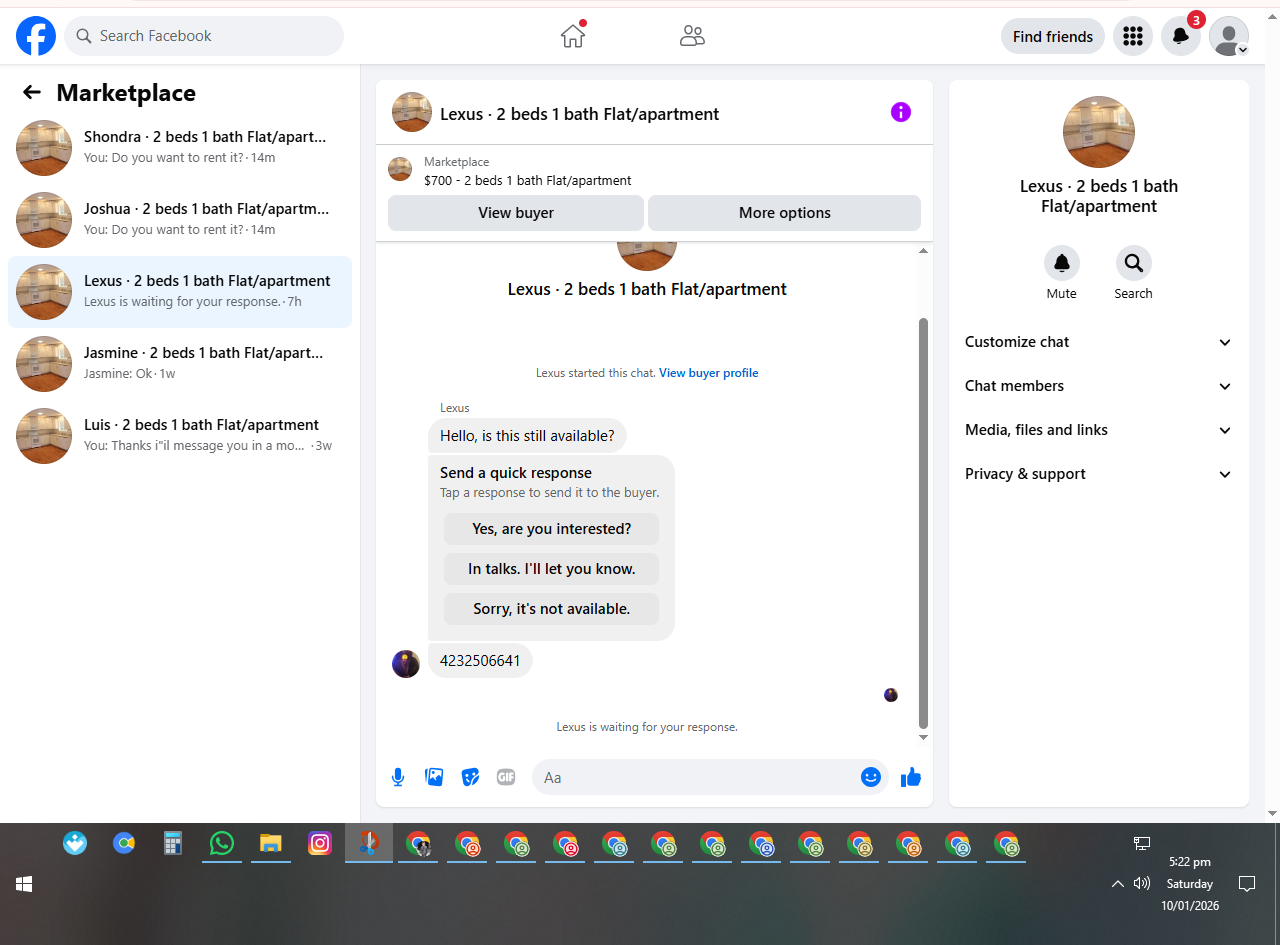Image resolution: width=1280 pixels, height=945 pixels.
Task: Open the Home feed icon
Action: pos(573,36)
